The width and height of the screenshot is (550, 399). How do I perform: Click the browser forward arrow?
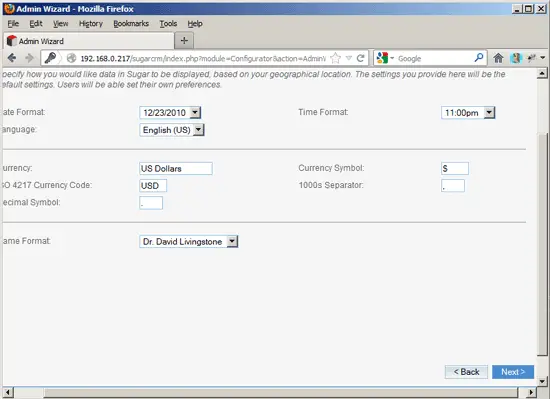29,58
